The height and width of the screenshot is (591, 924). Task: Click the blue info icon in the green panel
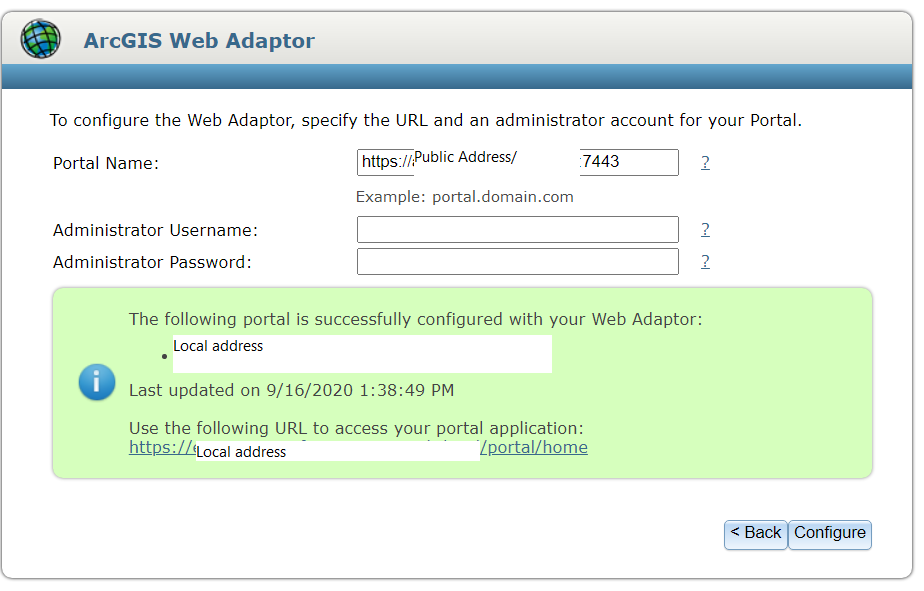point(96,383)
